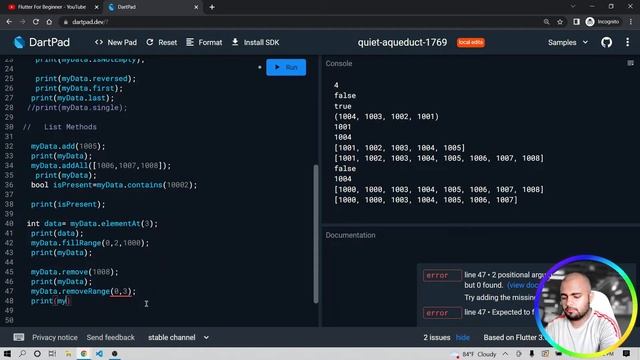Toggle browser side panel icon

576,22
